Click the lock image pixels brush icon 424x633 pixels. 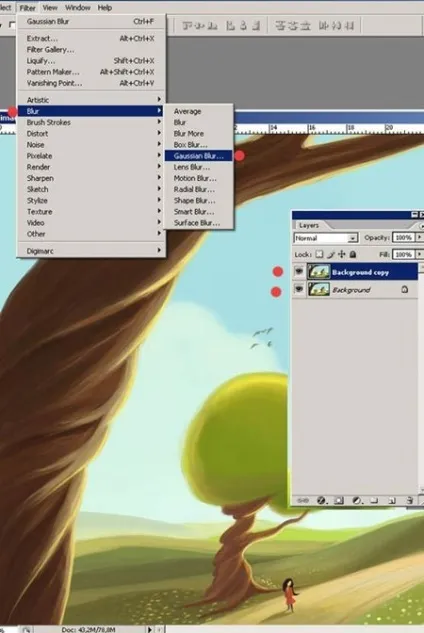[331, 254]
